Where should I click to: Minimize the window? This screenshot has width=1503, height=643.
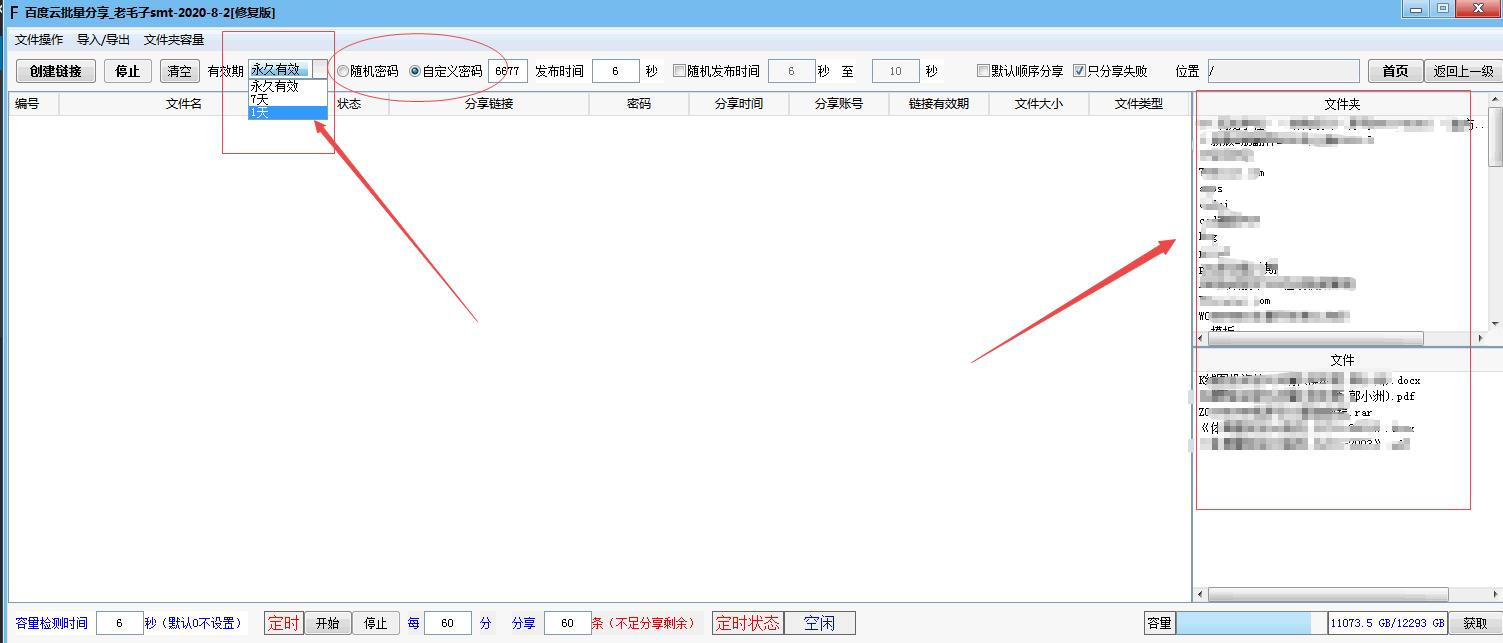[x=1414, y=8]
